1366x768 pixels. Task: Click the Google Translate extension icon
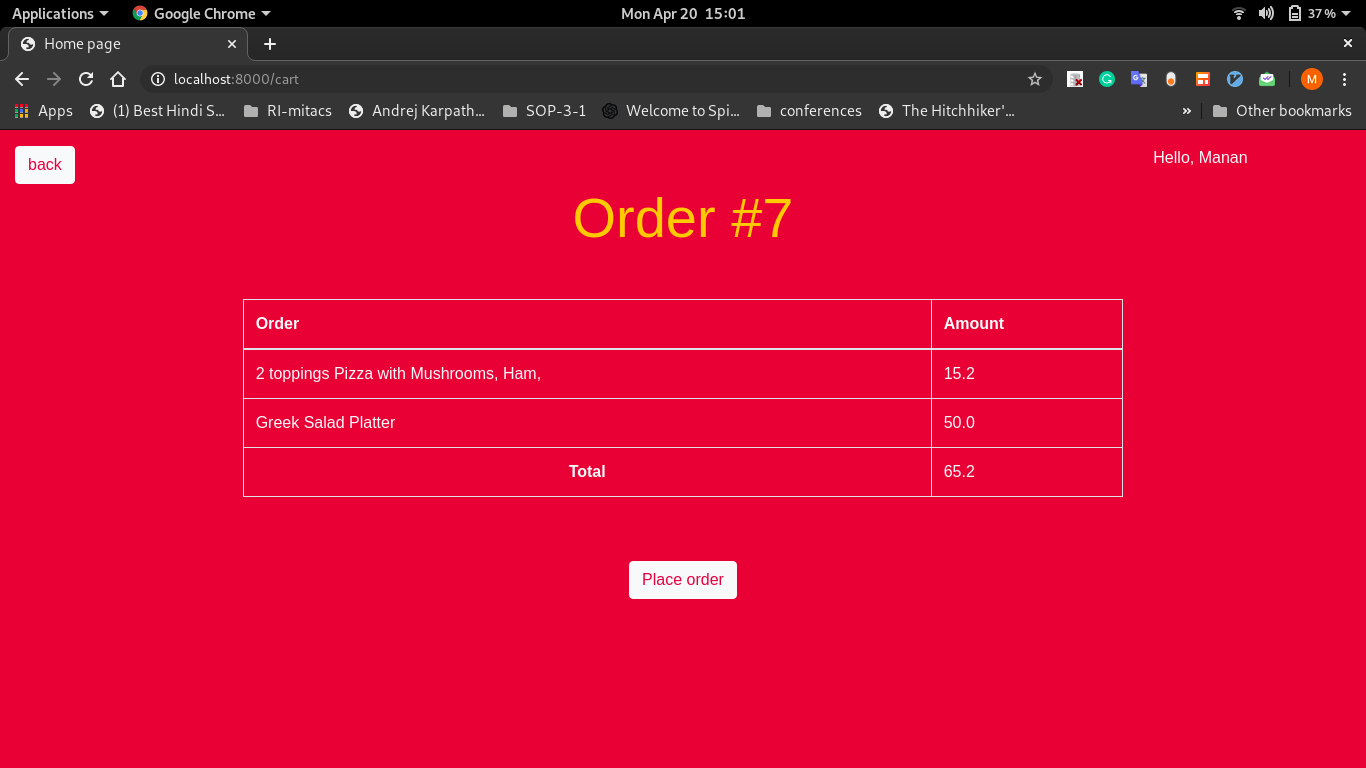coord(1139,79)
